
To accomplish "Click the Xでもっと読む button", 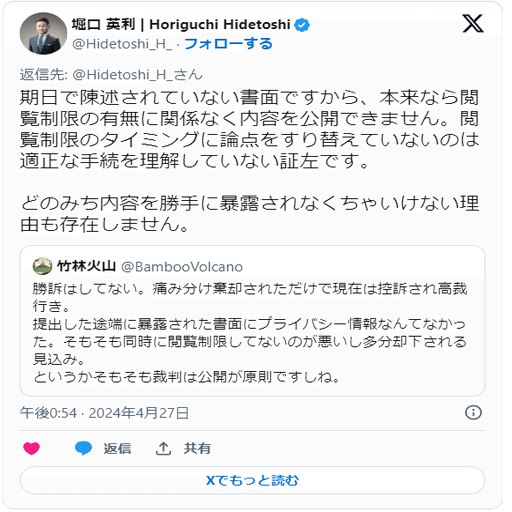I will [x=252, y=480].
